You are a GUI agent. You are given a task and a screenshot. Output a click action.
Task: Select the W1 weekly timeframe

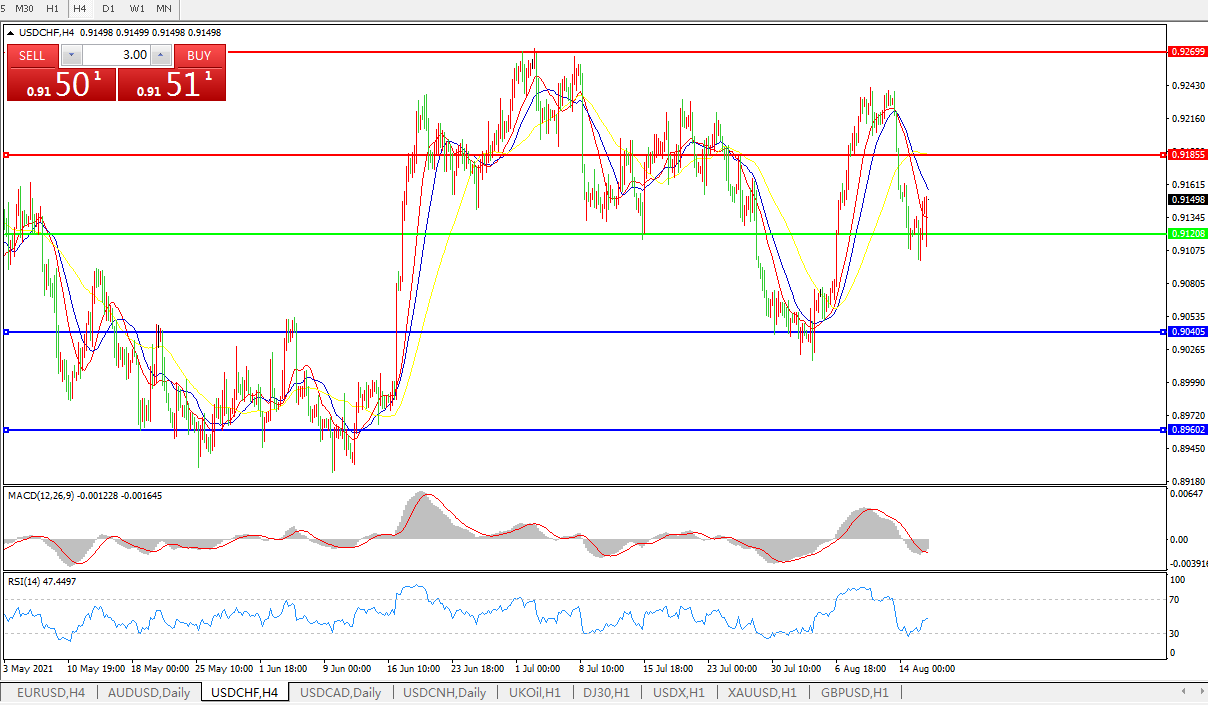click(137, 8)
